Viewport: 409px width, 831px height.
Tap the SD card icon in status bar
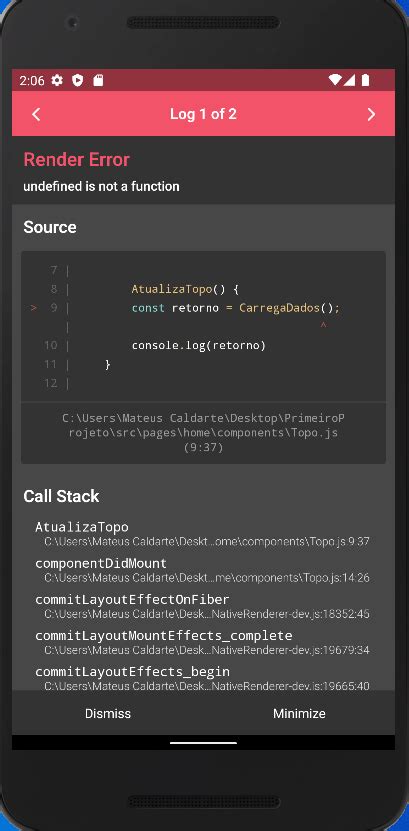98,80
